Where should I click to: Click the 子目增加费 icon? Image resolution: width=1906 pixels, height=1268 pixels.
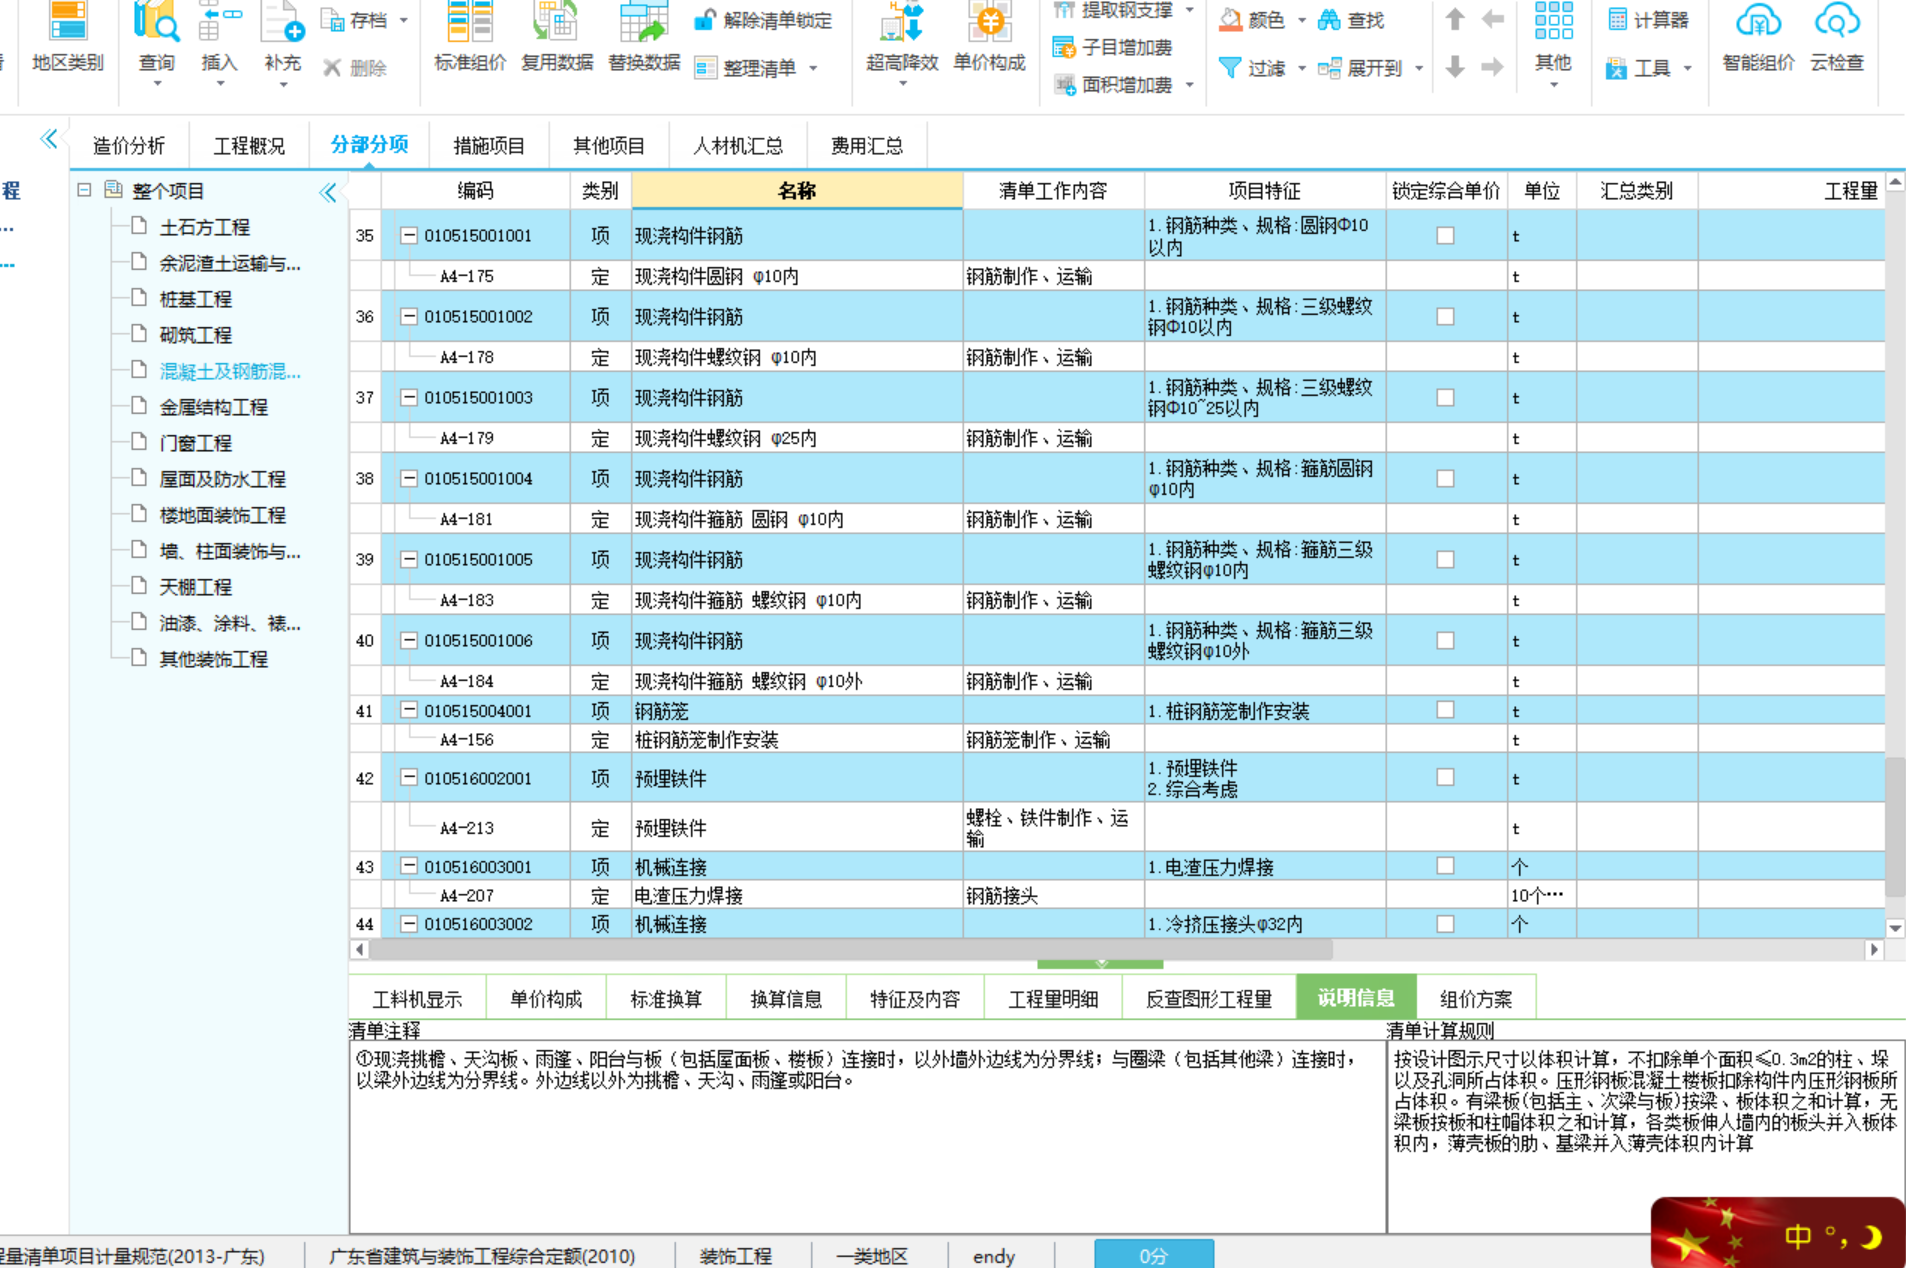pos(1064,47)
